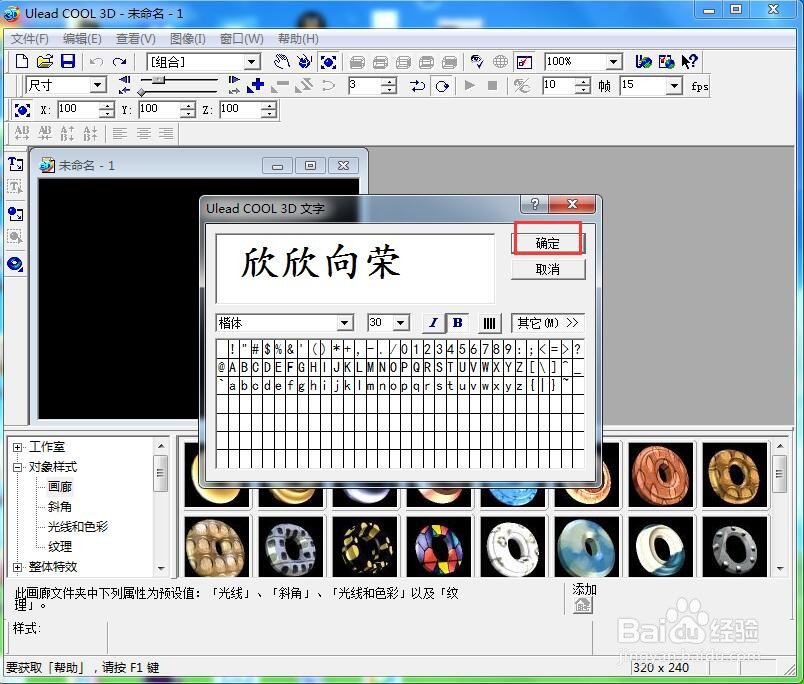Toggle bold in text dialog
Viewport: 804px width, 684px height.
point(457,323)
